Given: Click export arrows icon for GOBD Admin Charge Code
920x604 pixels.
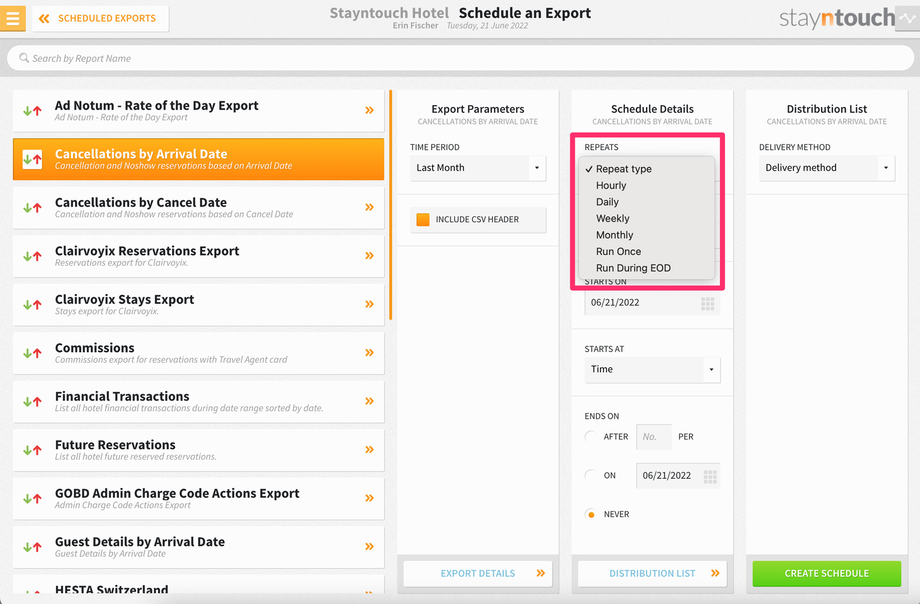Looking at the screenshot, I should (x=32, y=499).
